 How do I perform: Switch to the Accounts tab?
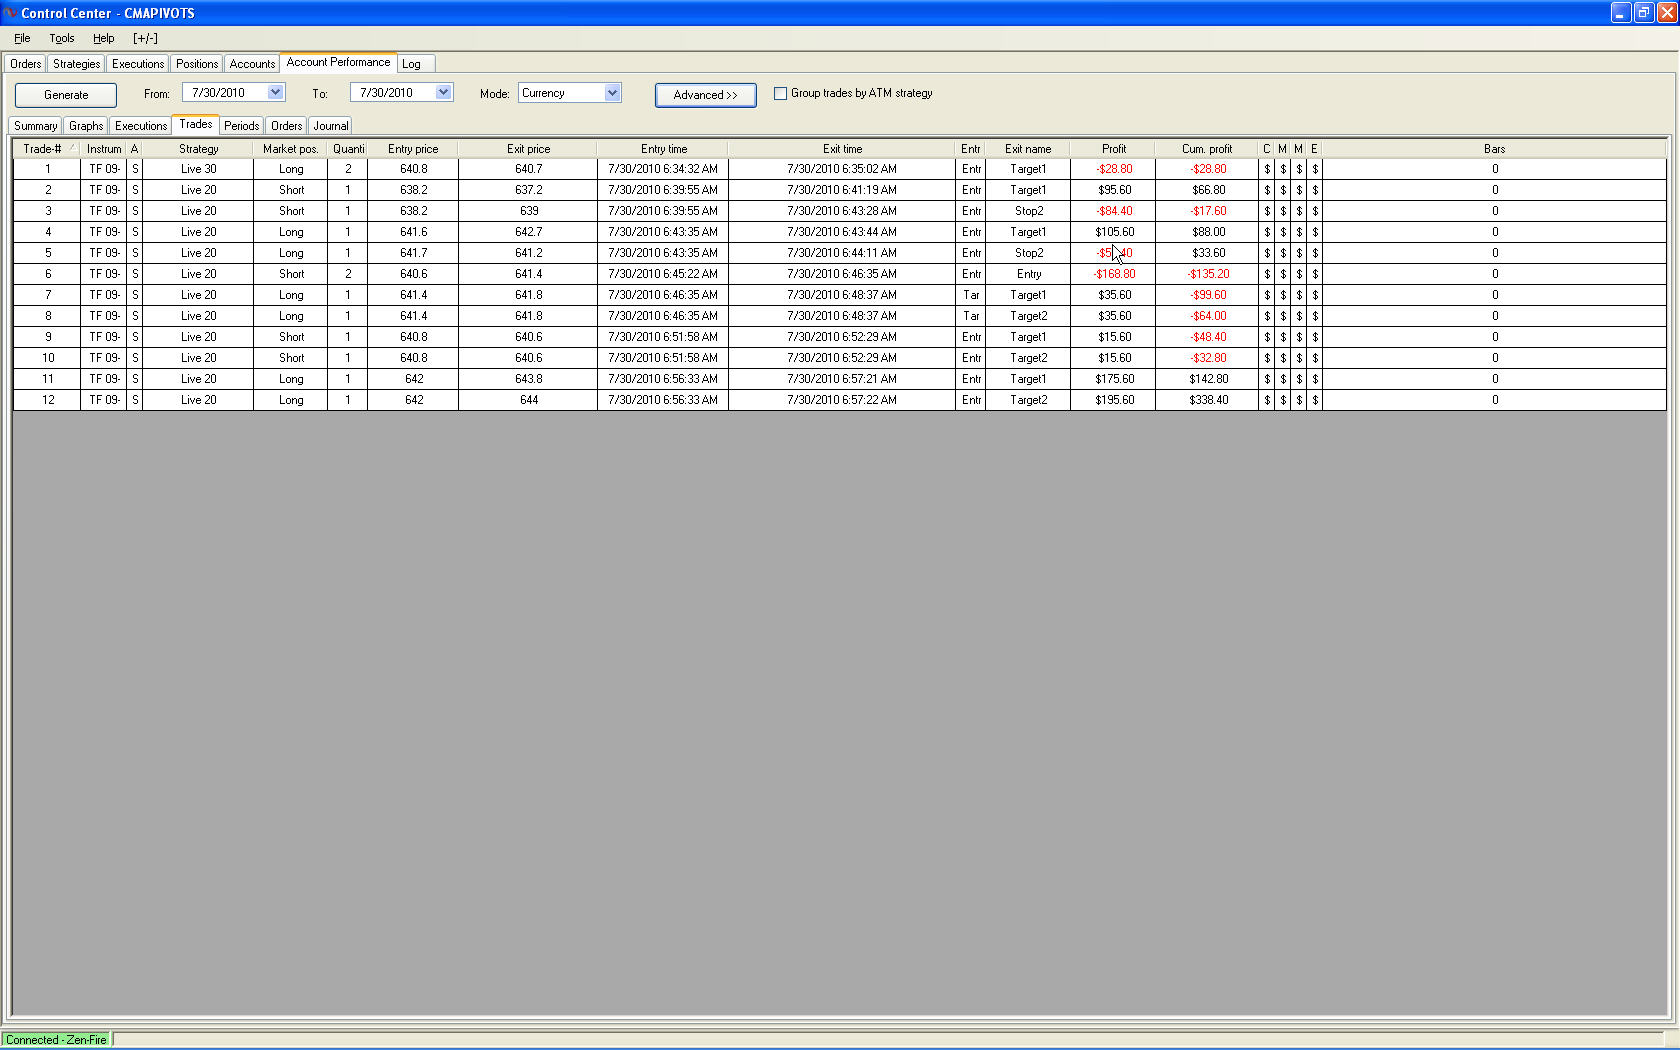coord(252,64)
